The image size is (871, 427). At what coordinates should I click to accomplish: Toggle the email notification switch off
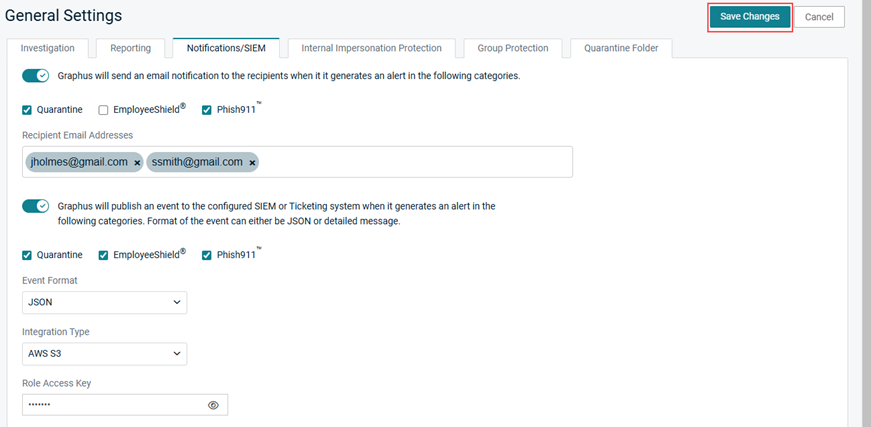tap(36, 76)
